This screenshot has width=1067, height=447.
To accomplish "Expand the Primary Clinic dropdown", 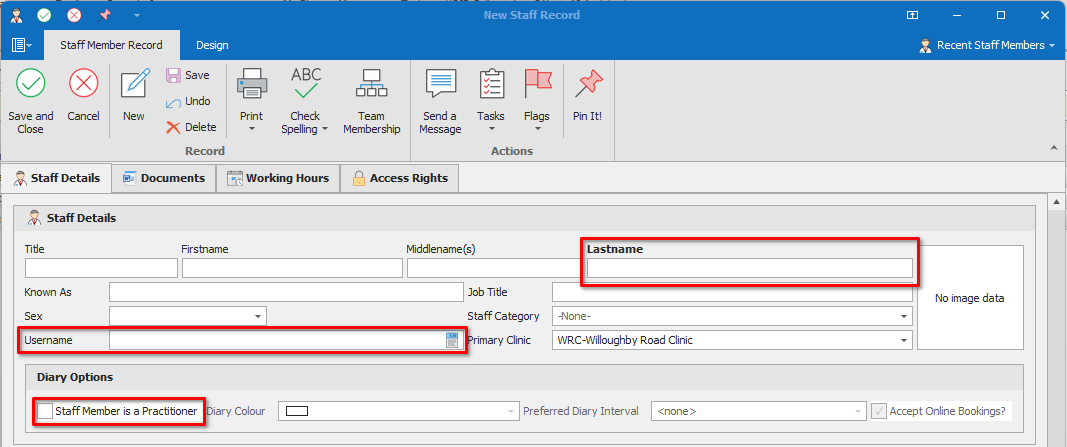I will 904,341.
